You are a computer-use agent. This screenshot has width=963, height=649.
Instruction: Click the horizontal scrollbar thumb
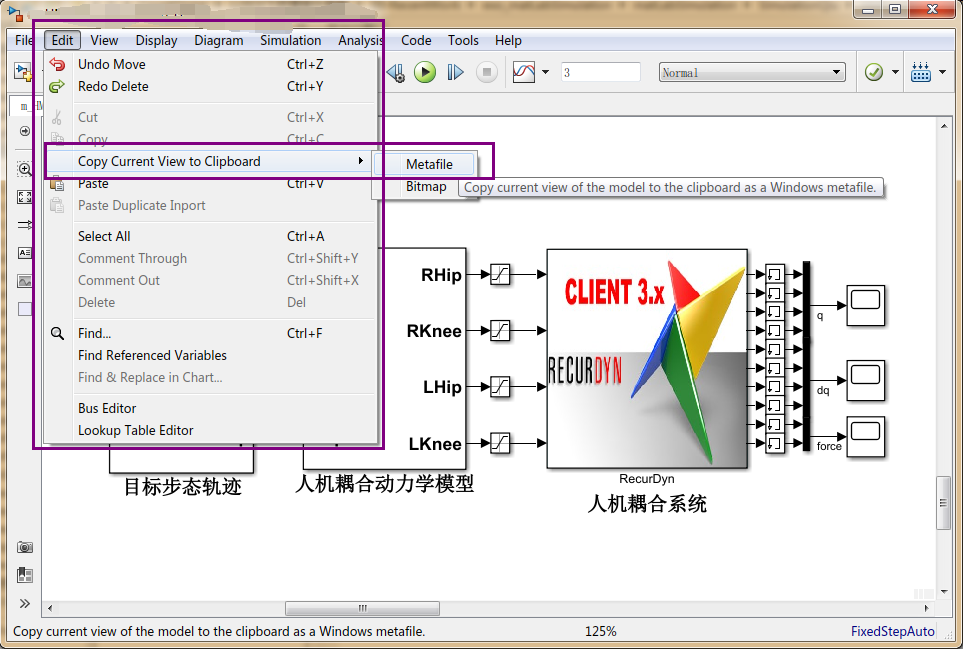[x=362, y=608]
